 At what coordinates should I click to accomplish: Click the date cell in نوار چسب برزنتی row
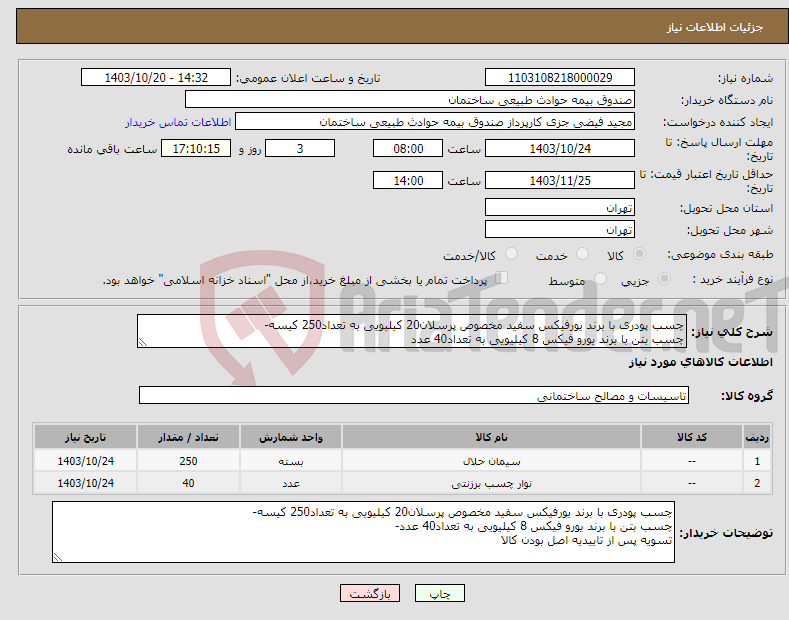click(x=86, y=483)
